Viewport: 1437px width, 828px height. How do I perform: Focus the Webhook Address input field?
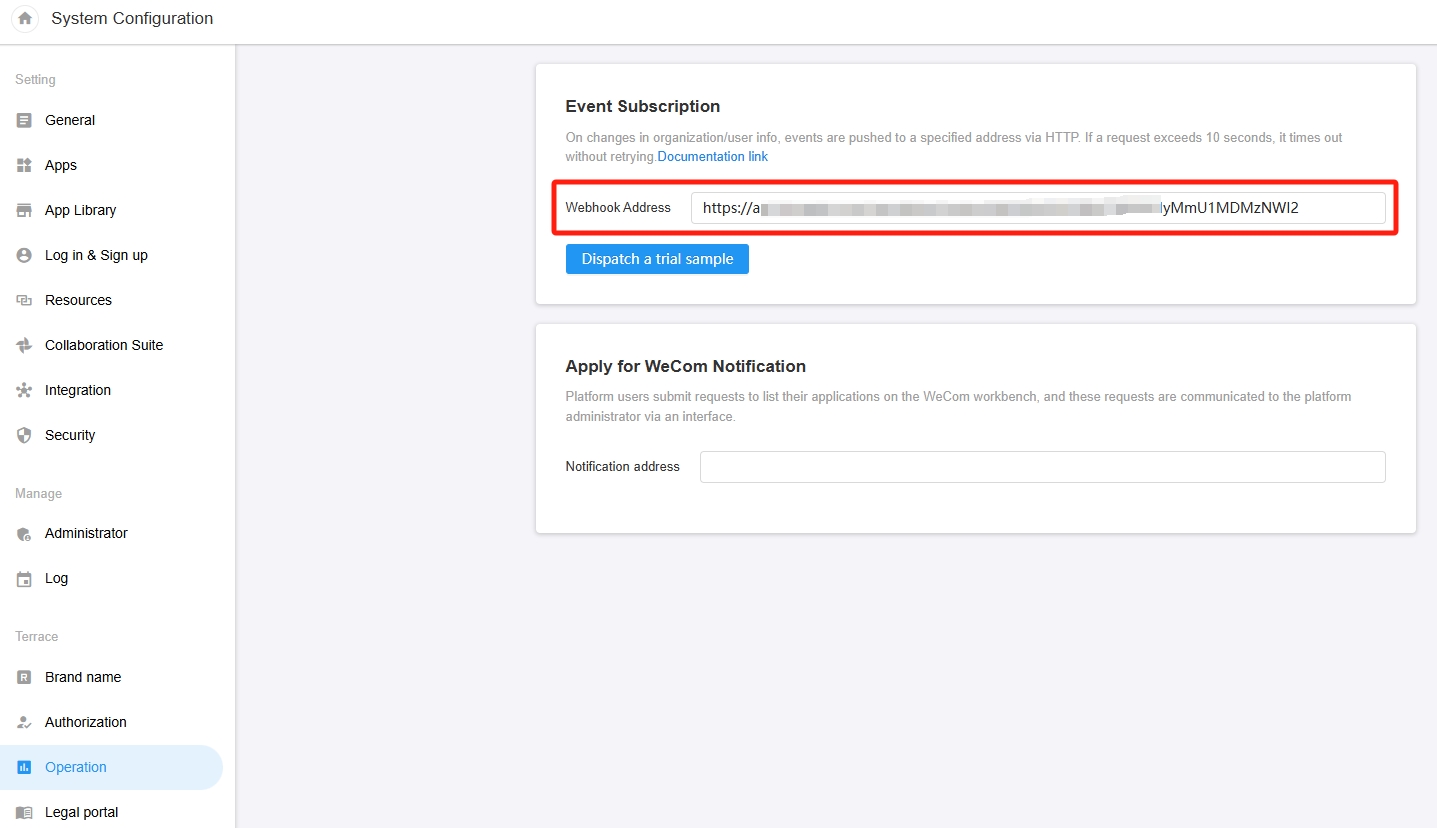(1037, 208)
